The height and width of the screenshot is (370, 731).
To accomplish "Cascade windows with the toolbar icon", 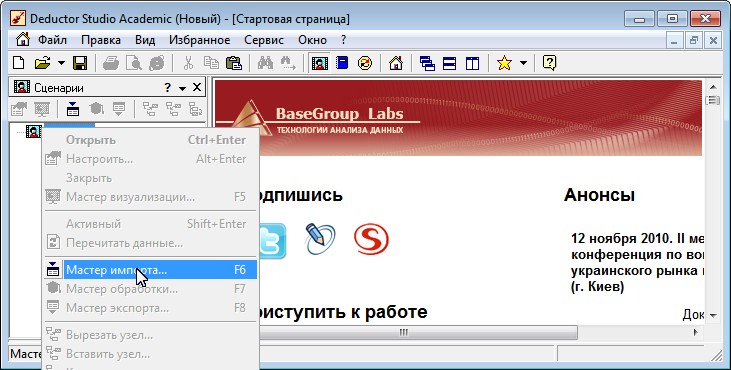I will (x=427, y=63).
